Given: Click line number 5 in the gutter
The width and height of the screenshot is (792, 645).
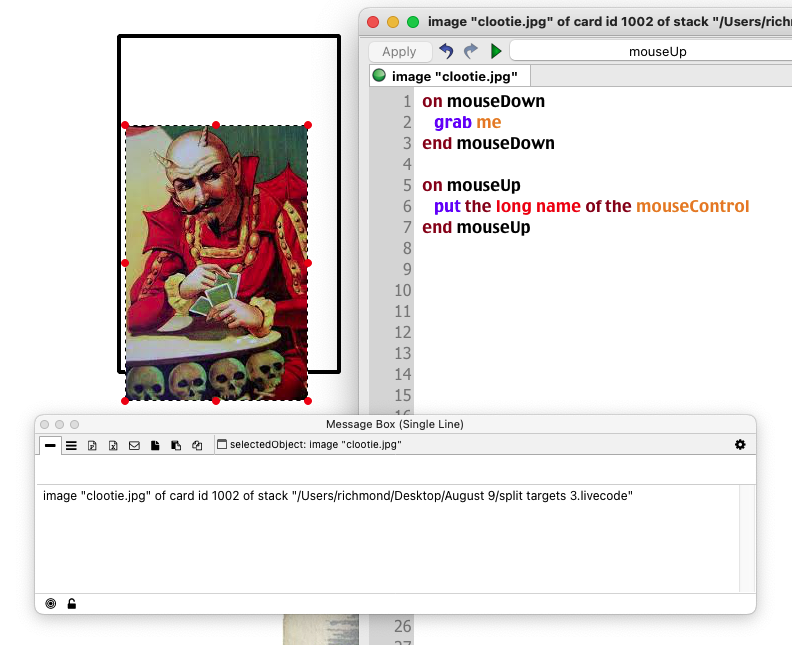Looking at the screenshot, I should tap(406, 185).
